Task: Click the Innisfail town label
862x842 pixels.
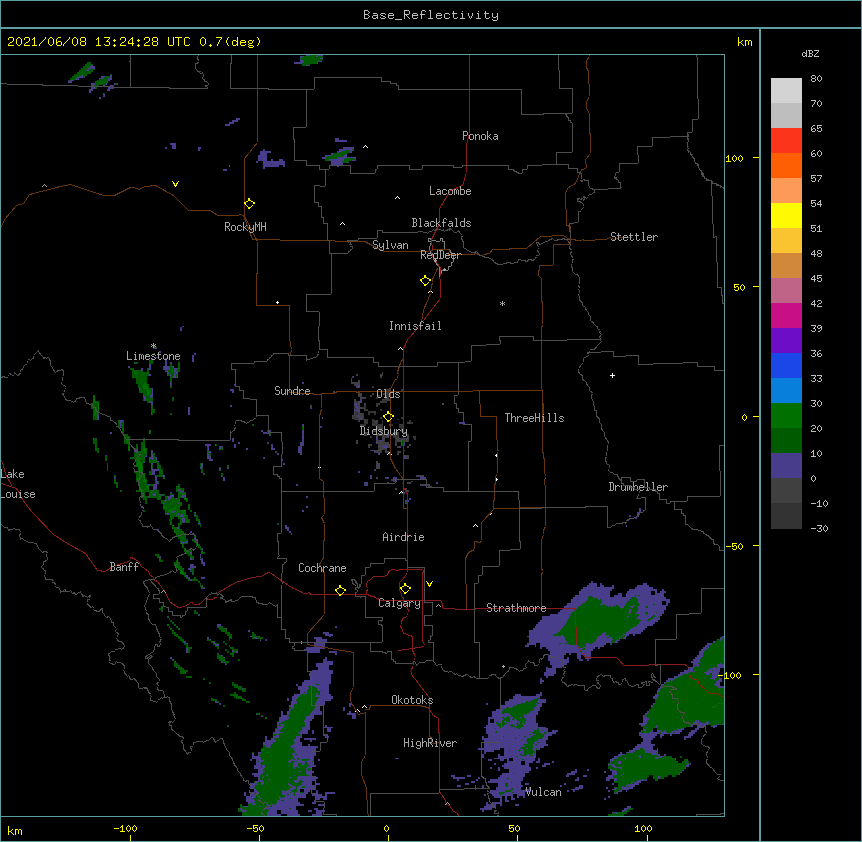Action: pos(415,326)
